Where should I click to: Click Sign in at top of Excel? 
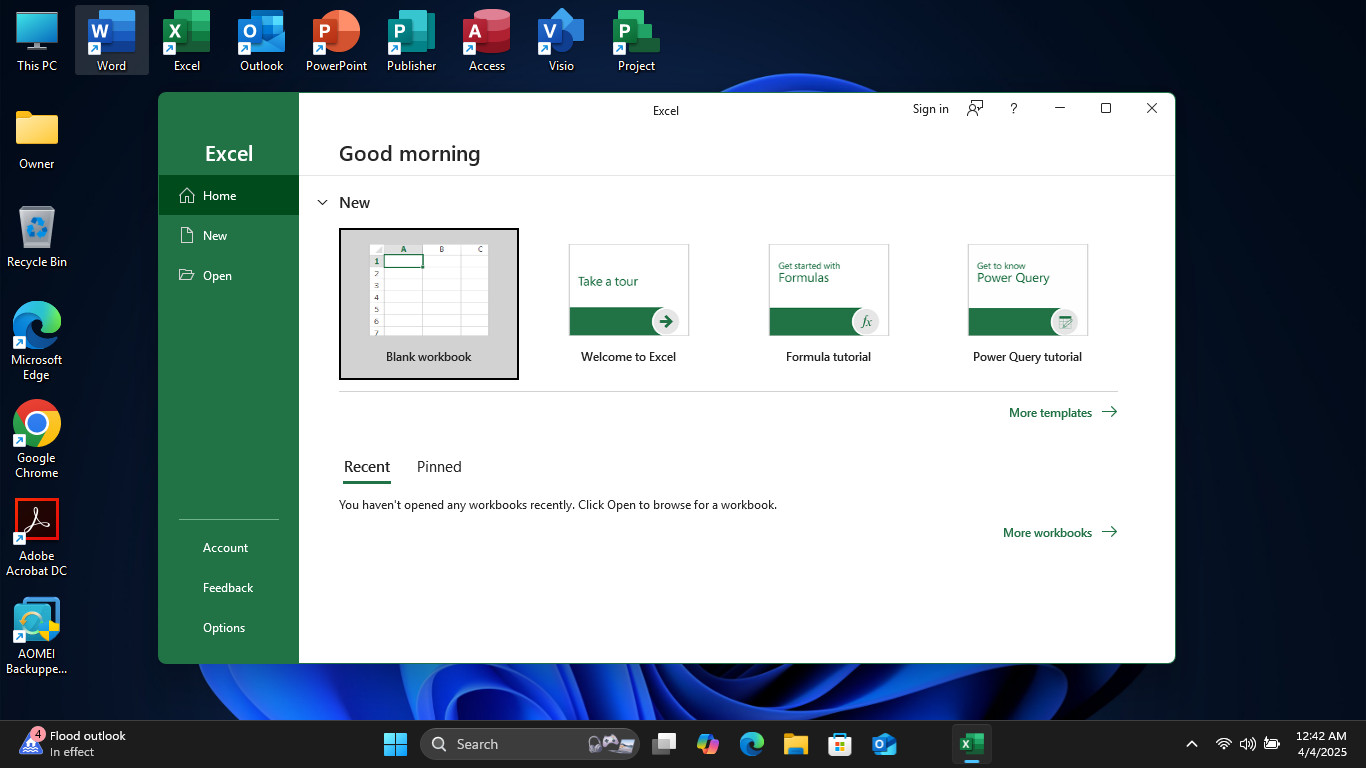[931, 109]
